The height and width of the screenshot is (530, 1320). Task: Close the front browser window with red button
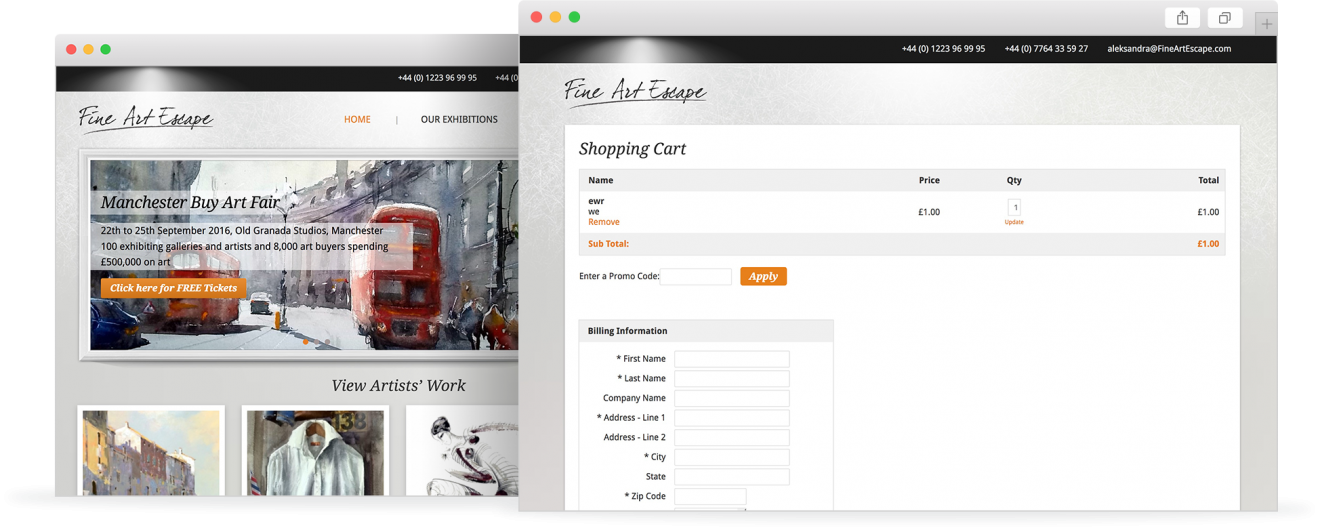[536, 17]
